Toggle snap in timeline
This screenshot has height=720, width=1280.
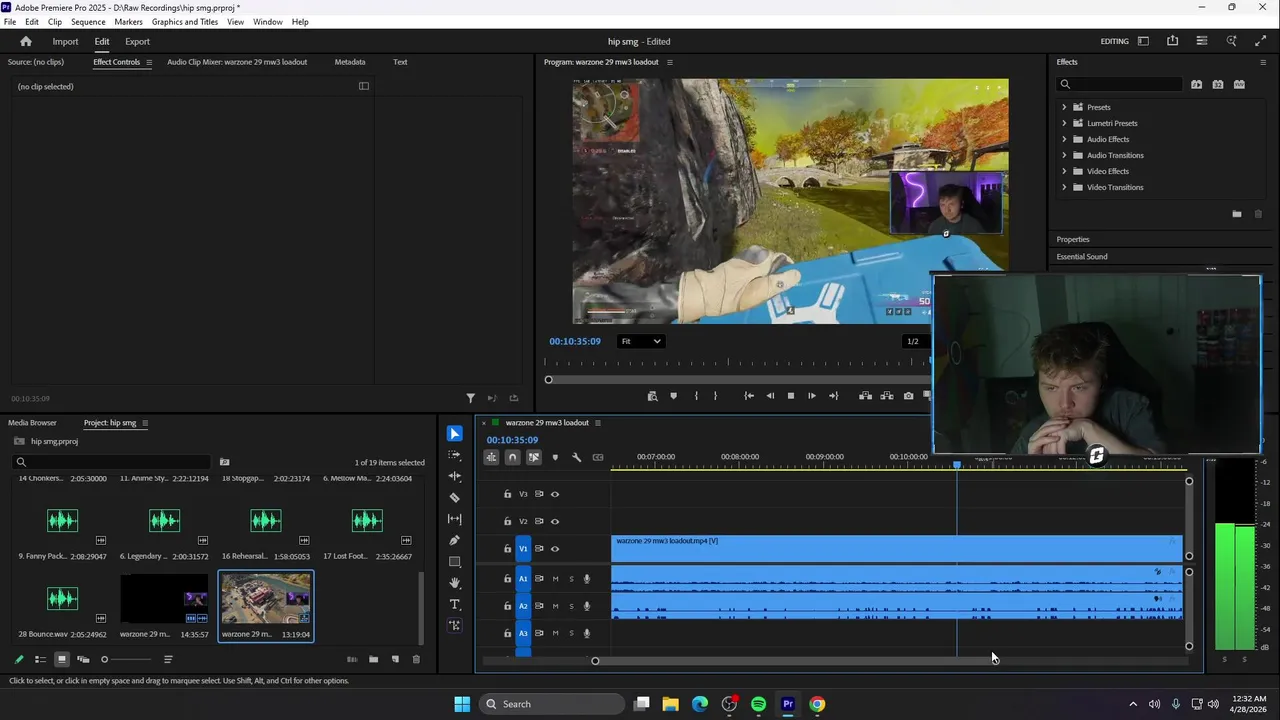pos(512,457)
